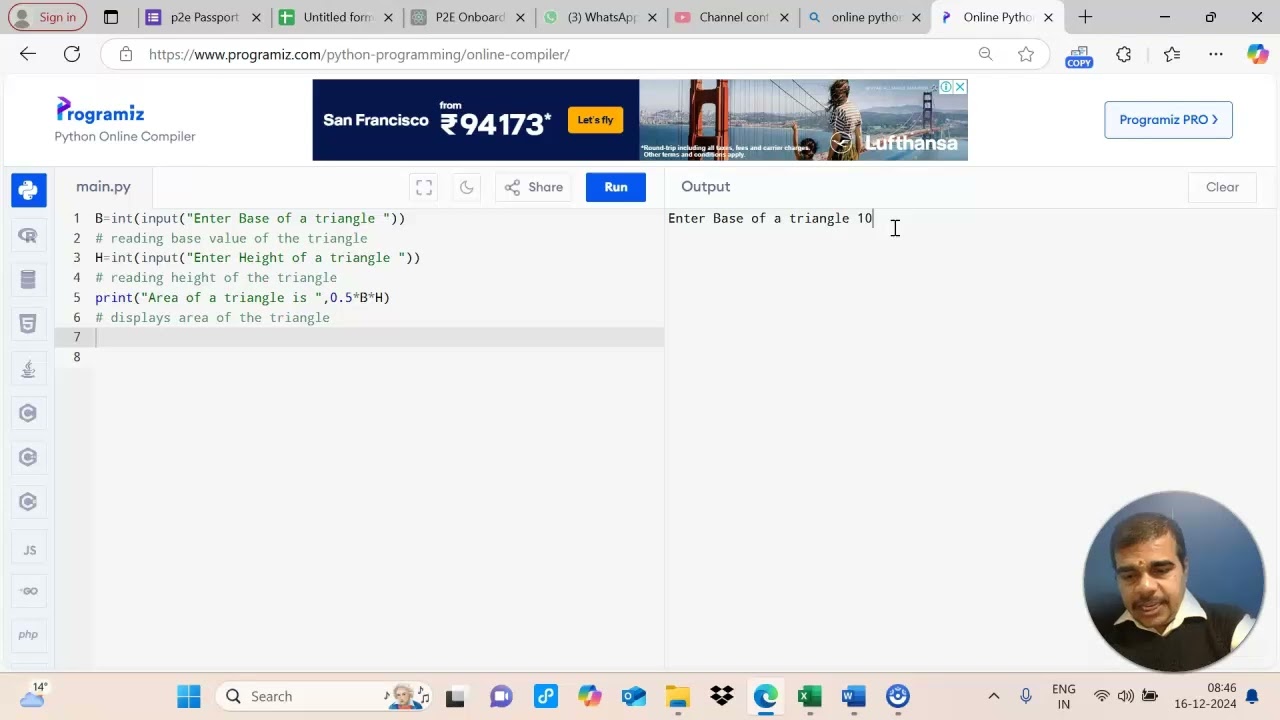
Task: Open the GO language compiler icon
Action: pyautogui.click(x=28, y=591)
